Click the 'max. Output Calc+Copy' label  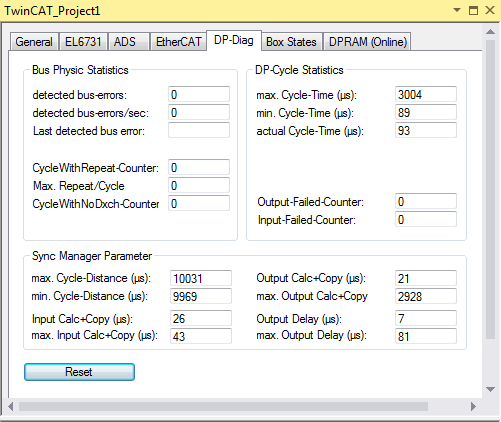click(x=312, y=296)
